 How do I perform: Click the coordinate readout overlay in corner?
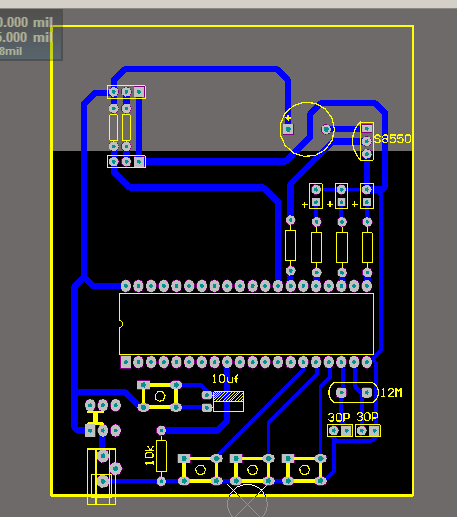(x=31, y=35)
